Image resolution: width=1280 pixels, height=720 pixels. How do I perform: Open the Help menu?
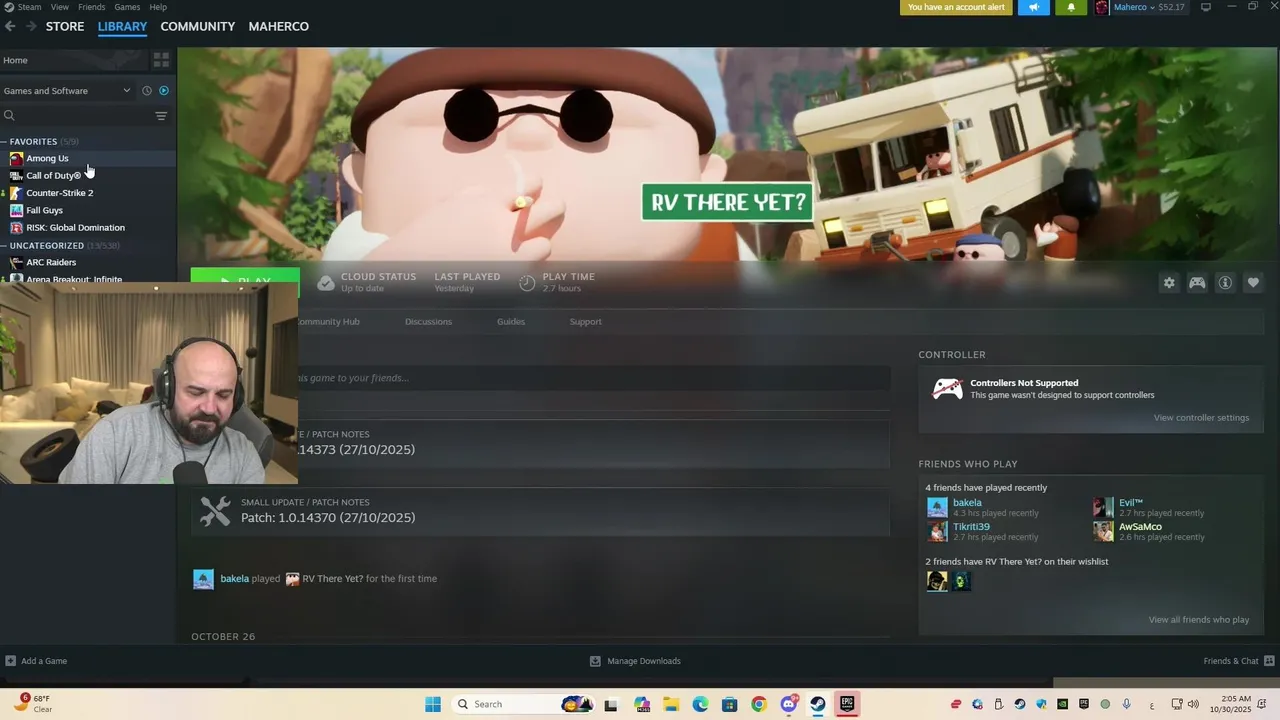(x=158, y=7)
